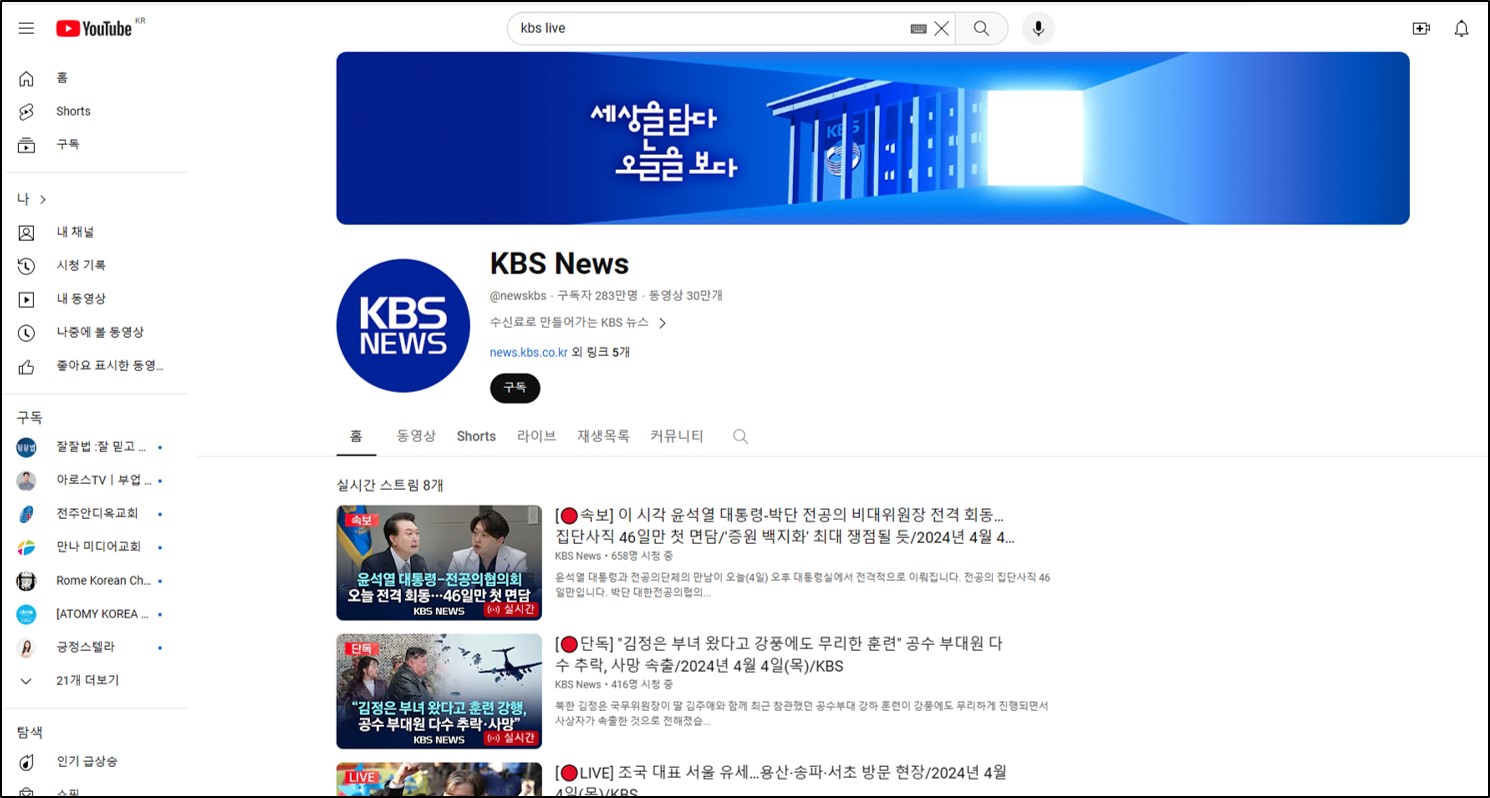Screen dimensions: 1490x798
Task: Click the black 구독 subscribe button
Action: 515,388
